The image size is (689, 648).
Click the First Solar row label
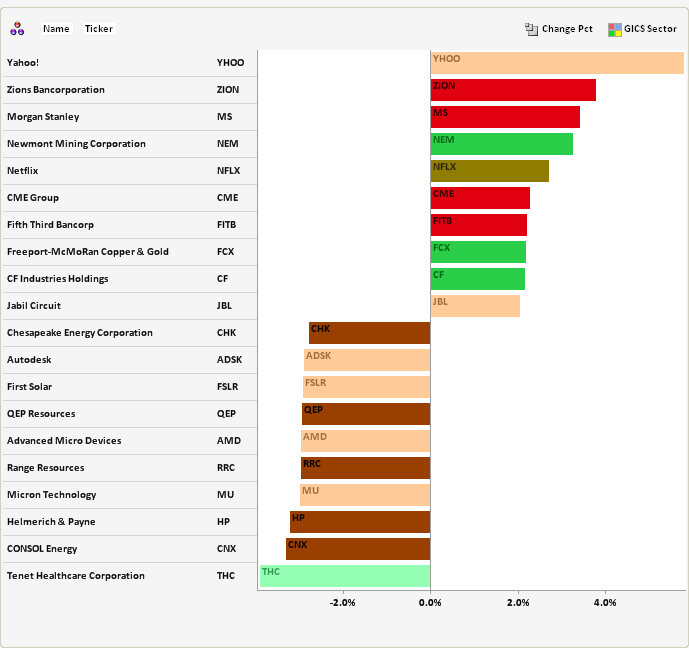pos(29,387)
